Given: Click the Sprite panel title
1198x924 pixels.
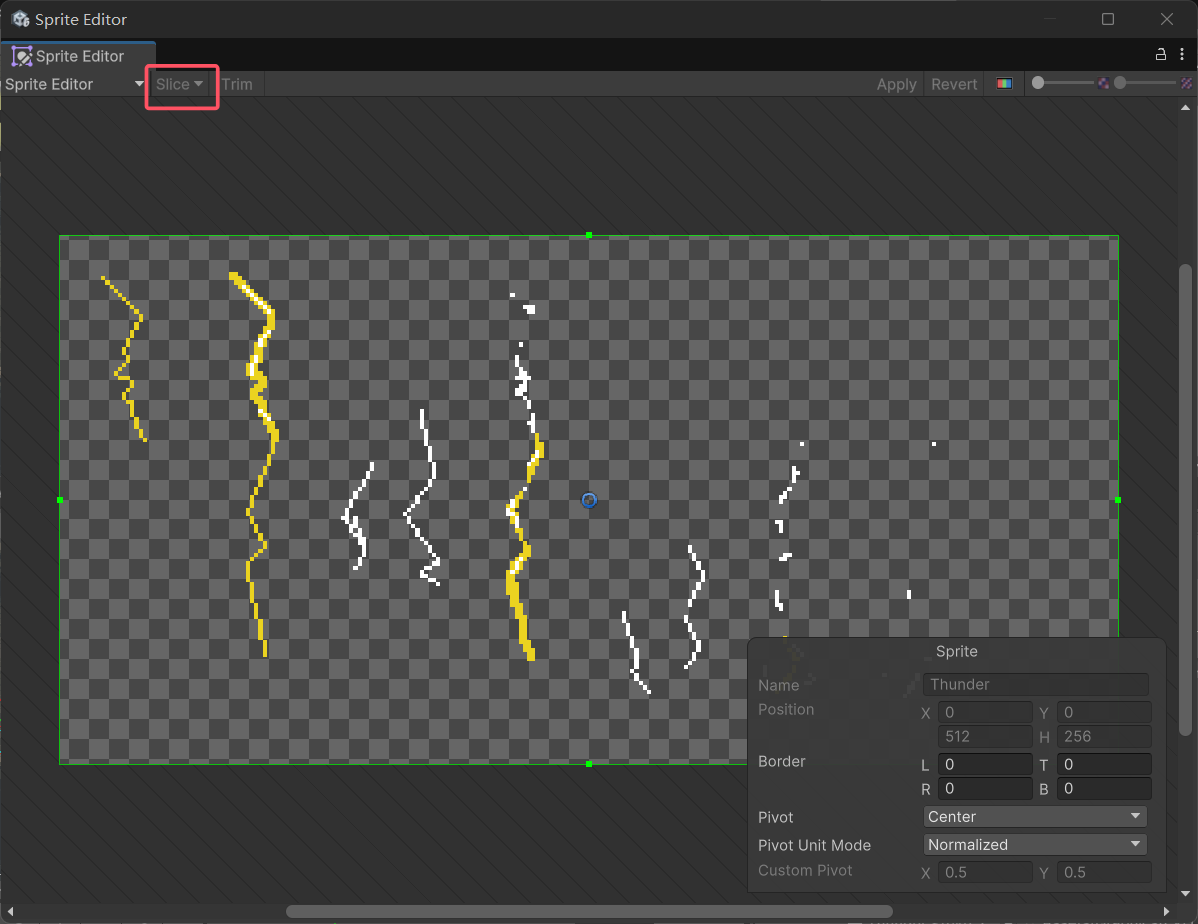Looking at the screenshot, I should tap(957, 651).
